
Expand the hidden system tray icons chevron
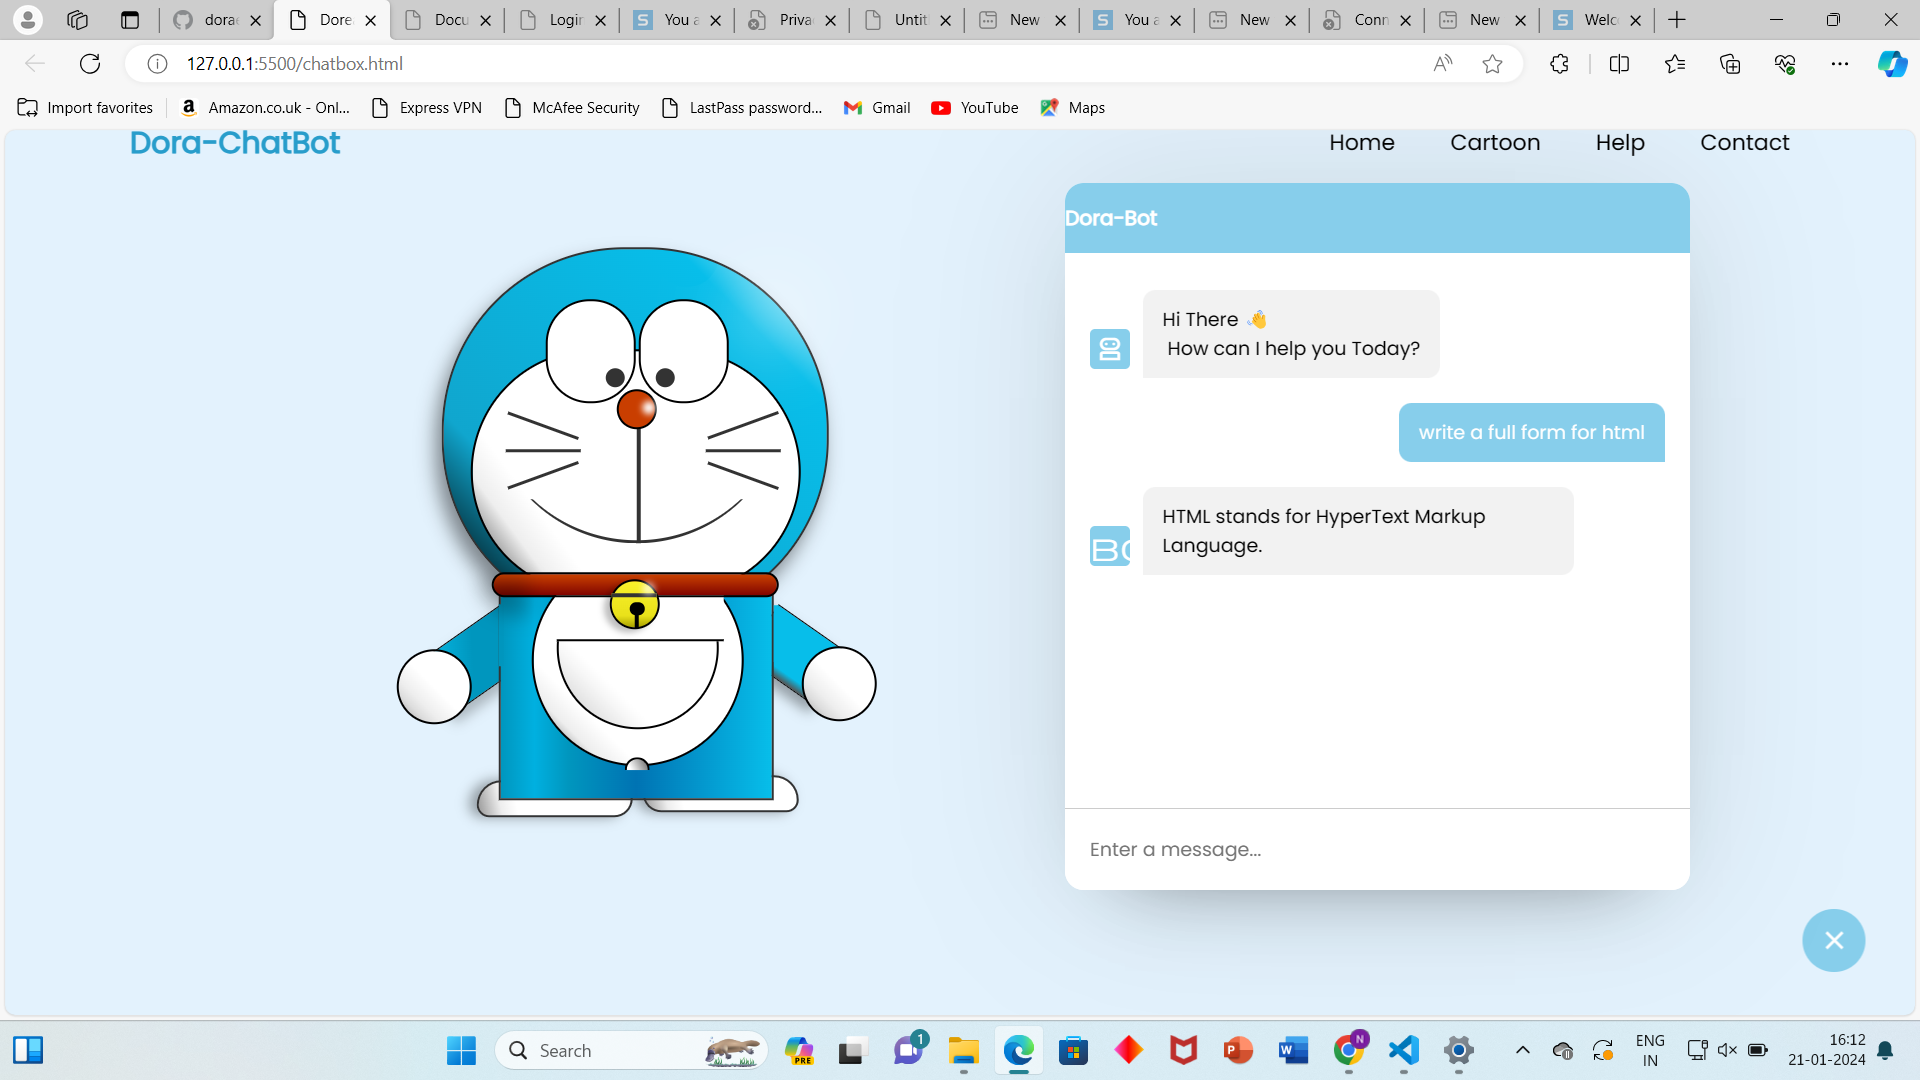click(x=1522, y=1050)
